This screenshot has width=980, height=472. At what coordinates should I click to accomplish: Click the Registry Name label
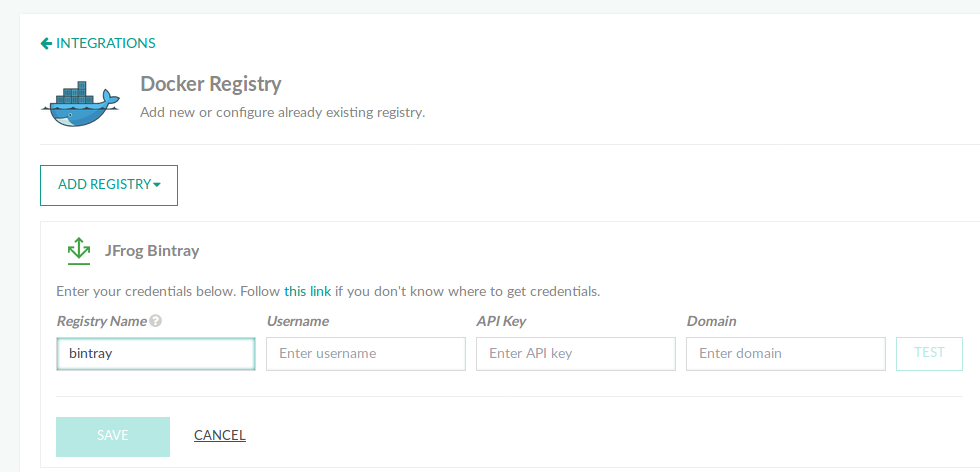pyautogui.click(x=102, y=321)
